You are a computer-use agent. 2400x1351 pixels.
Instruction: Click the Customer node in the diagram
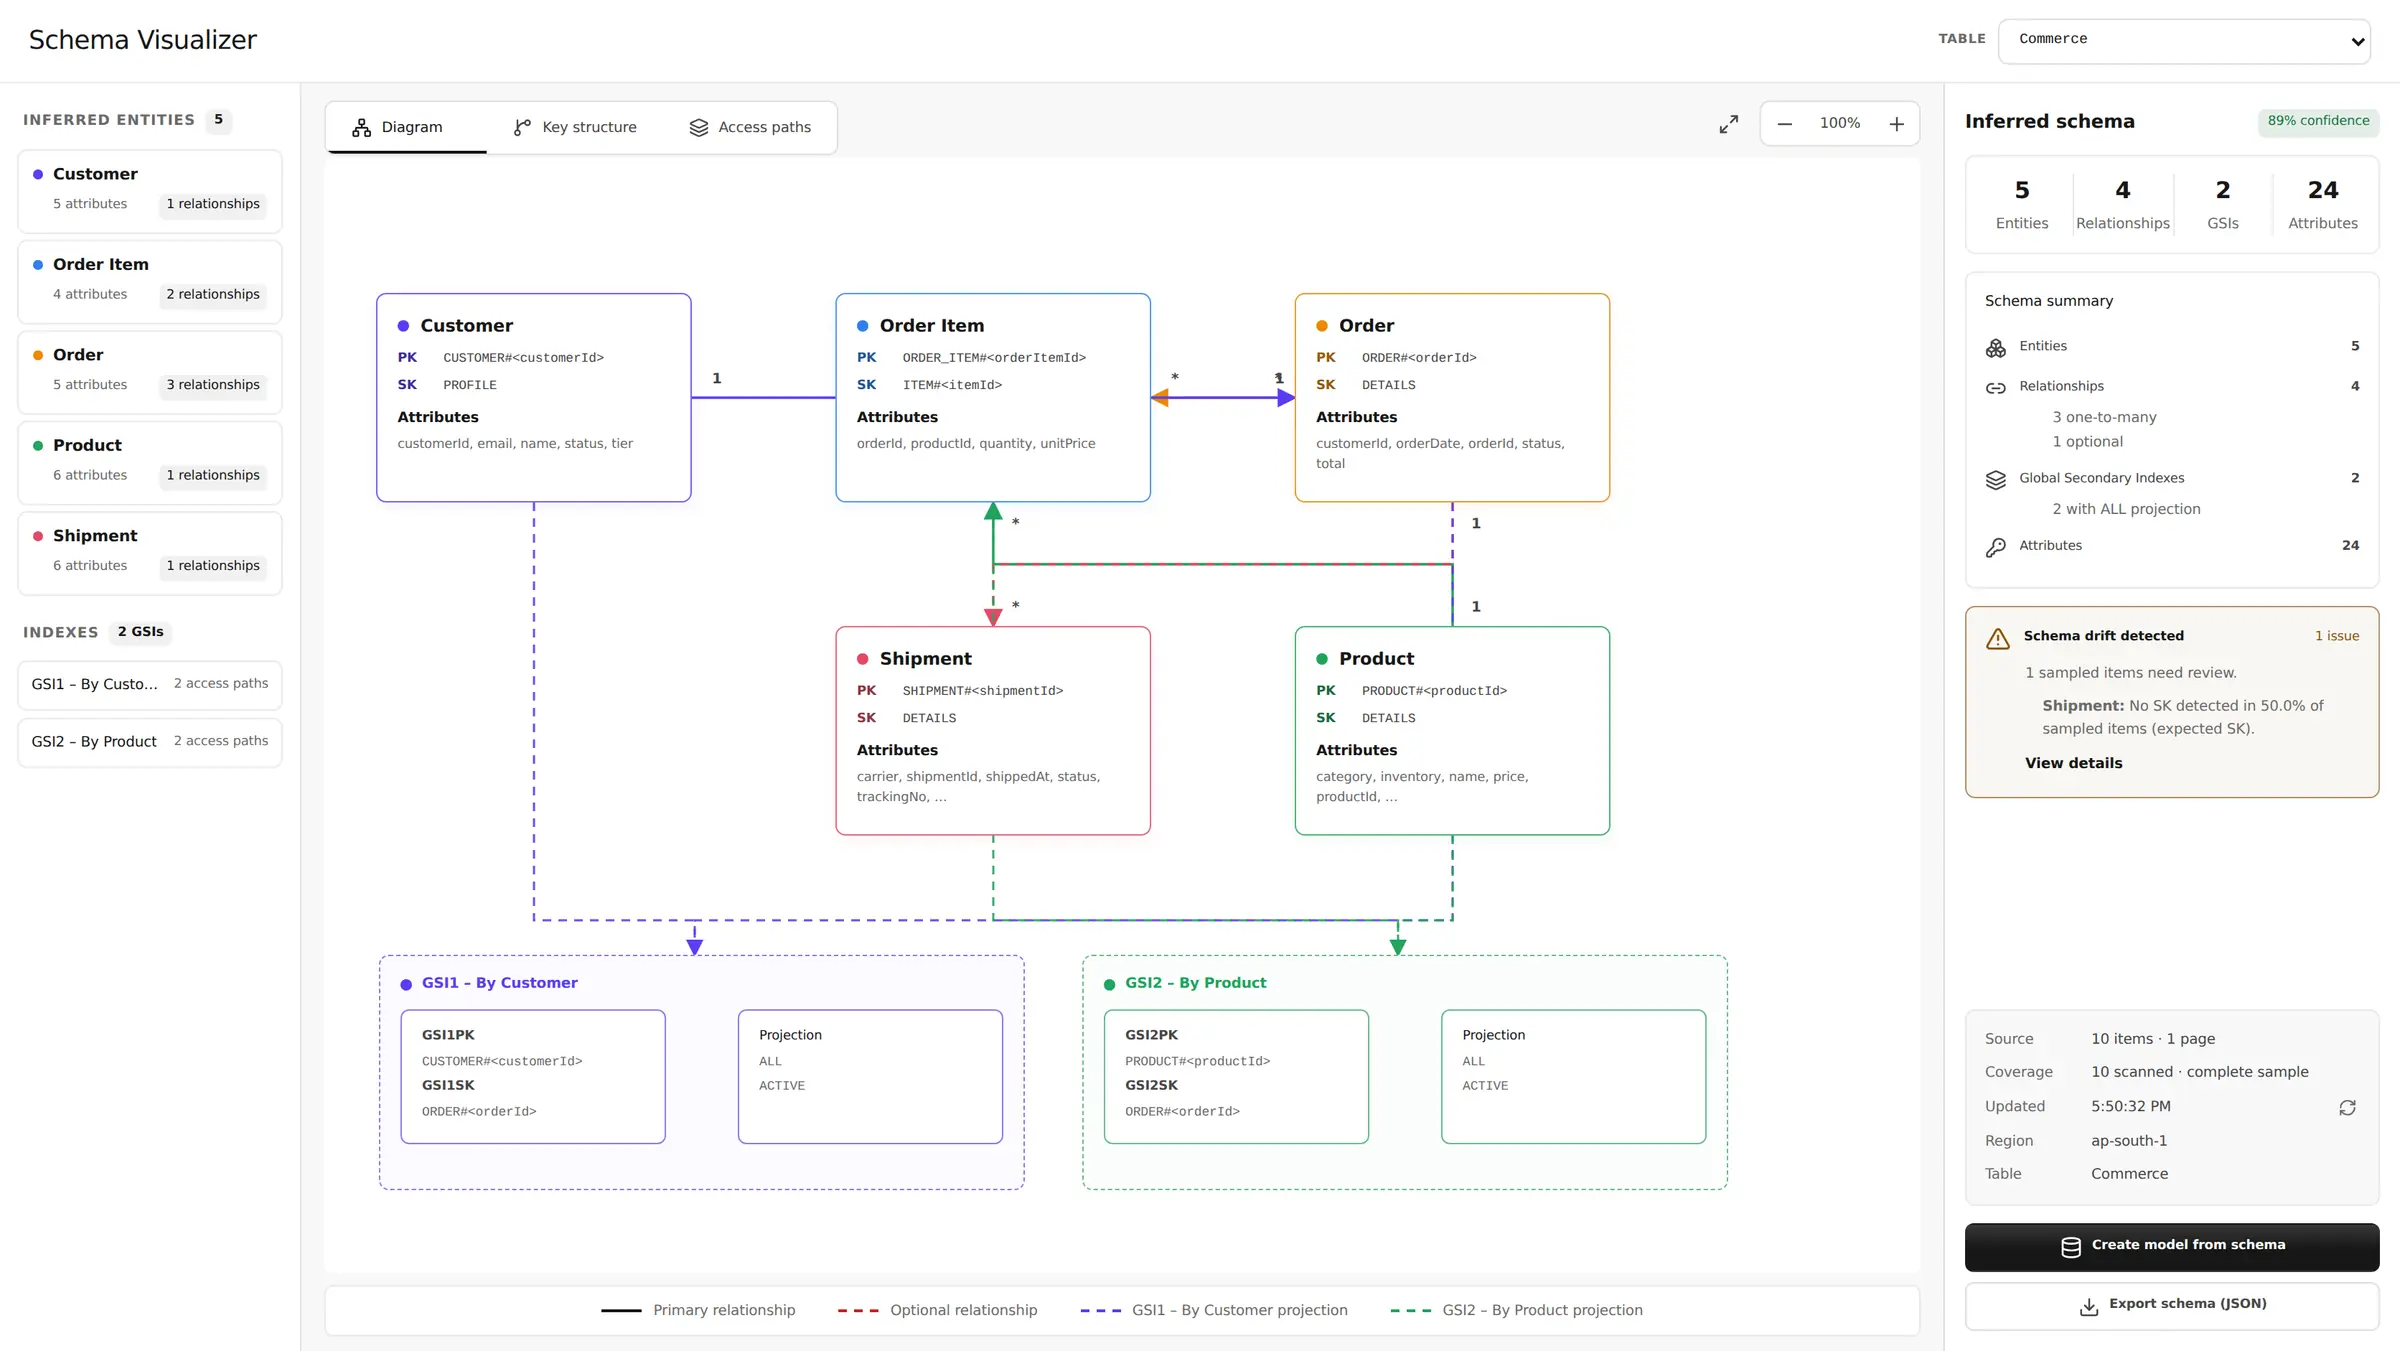click(534, 397)
